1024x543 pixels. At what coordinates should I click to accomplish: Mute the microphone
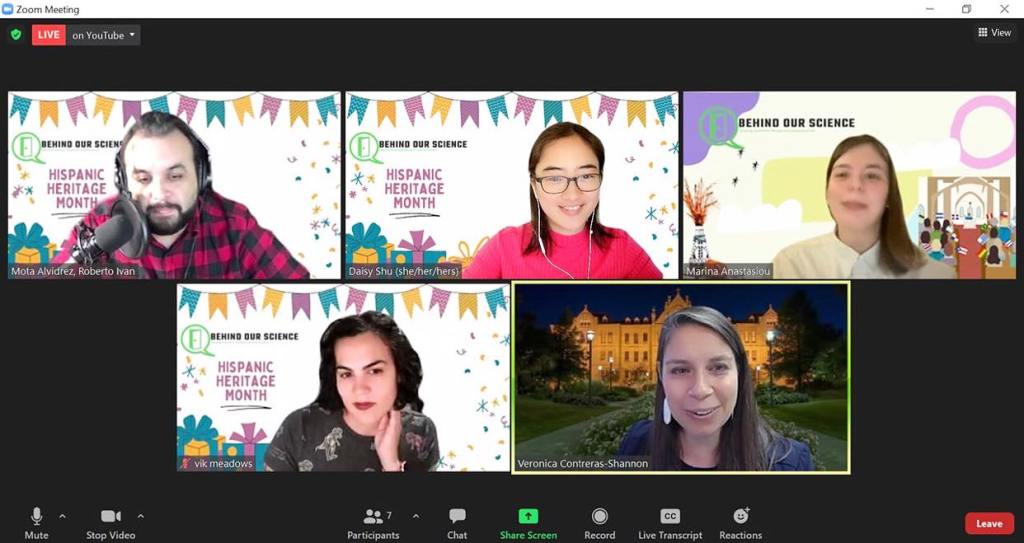pos(36,523)
